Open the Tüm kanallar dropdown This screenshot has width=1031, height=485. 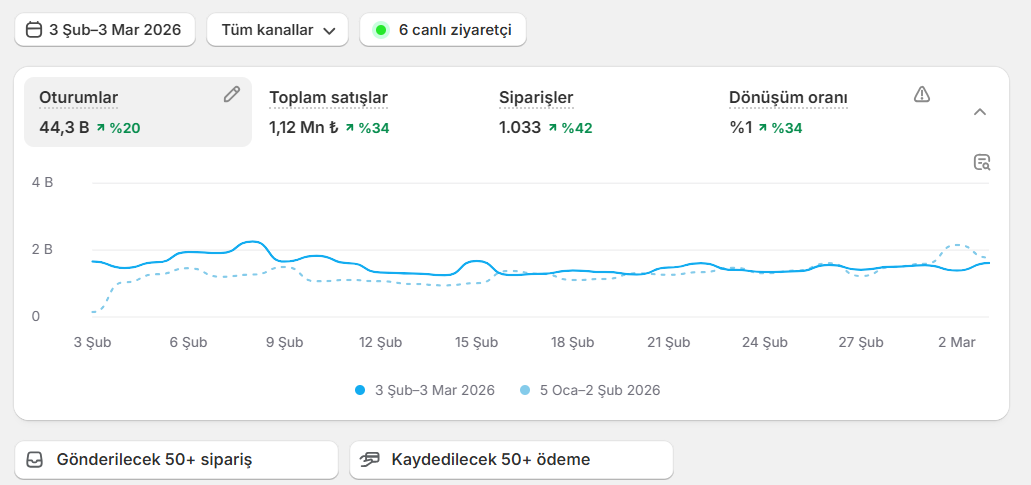pyautogui.click(x=277, y=30)
